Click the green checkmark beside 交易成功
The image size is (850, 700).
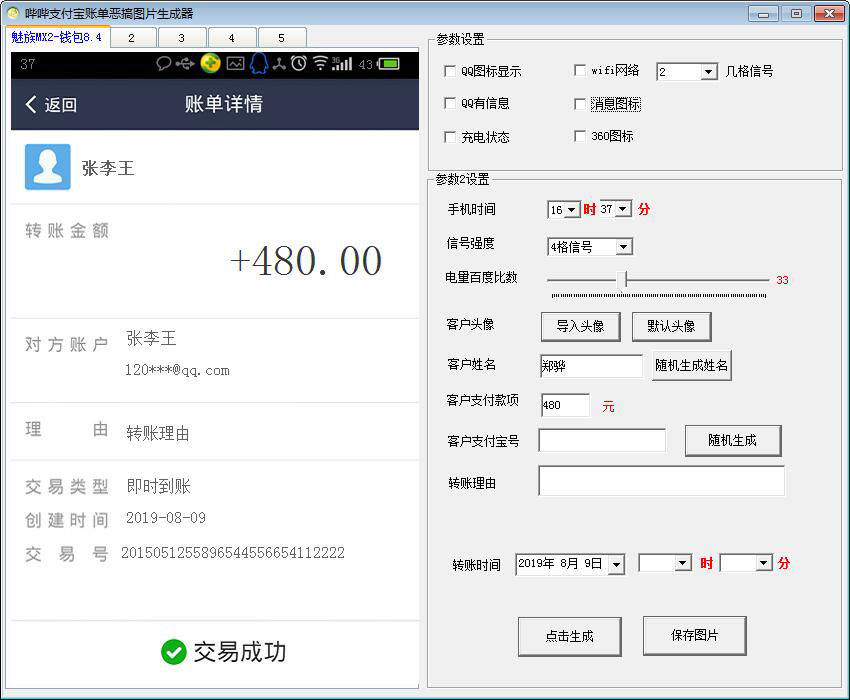pyautogui.click(x=173, y=652)
